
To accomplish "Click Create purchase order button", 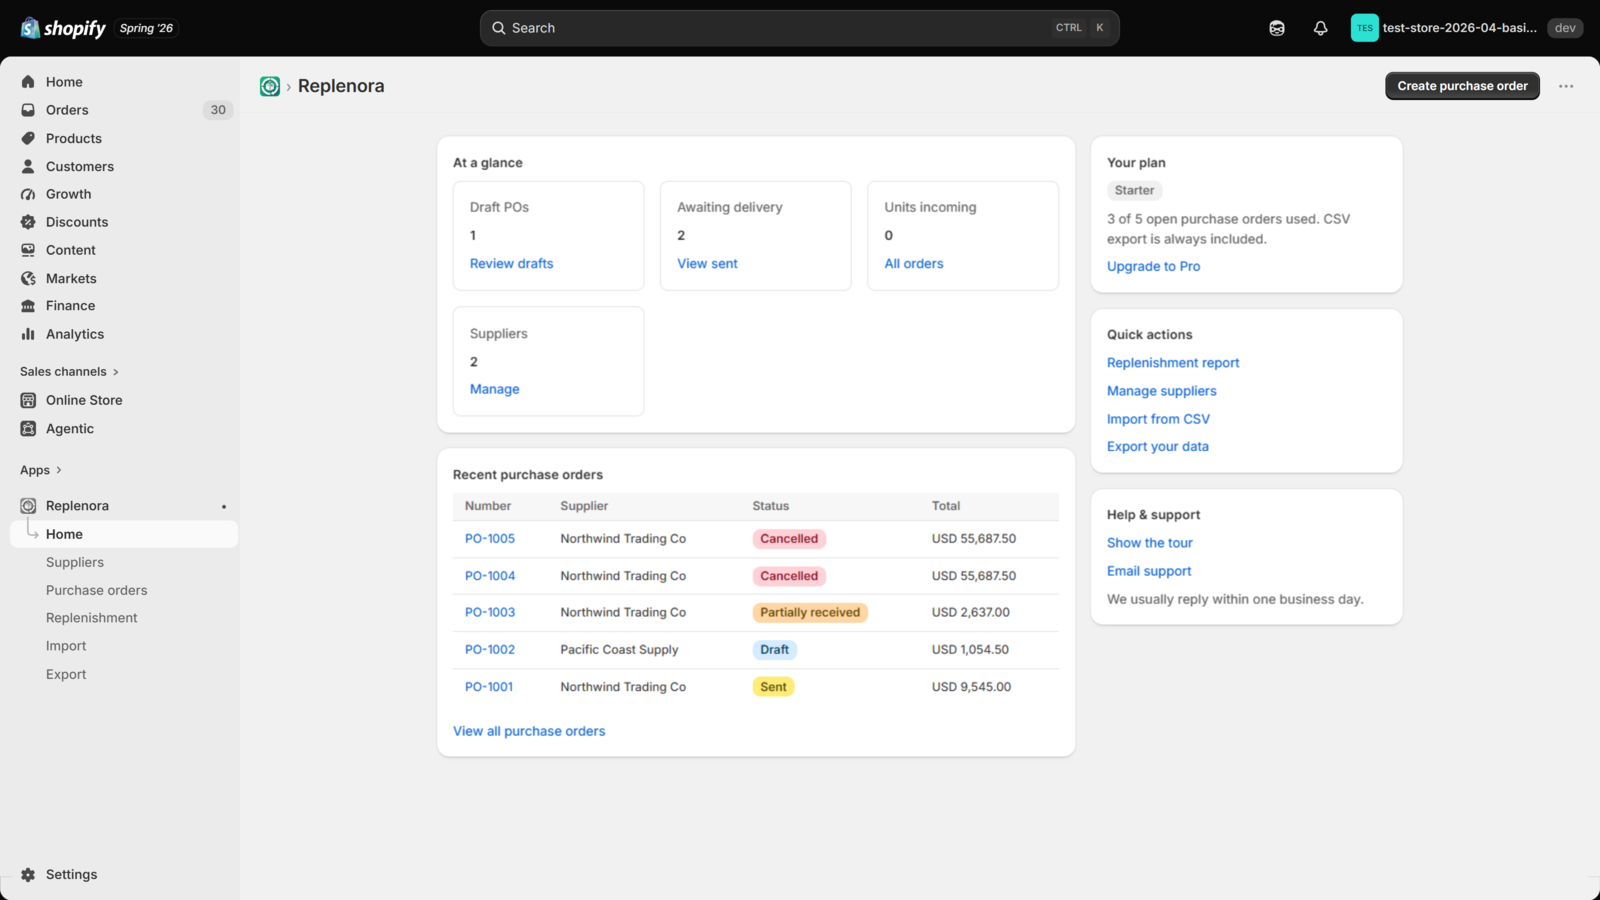I will pos(1462,86).
